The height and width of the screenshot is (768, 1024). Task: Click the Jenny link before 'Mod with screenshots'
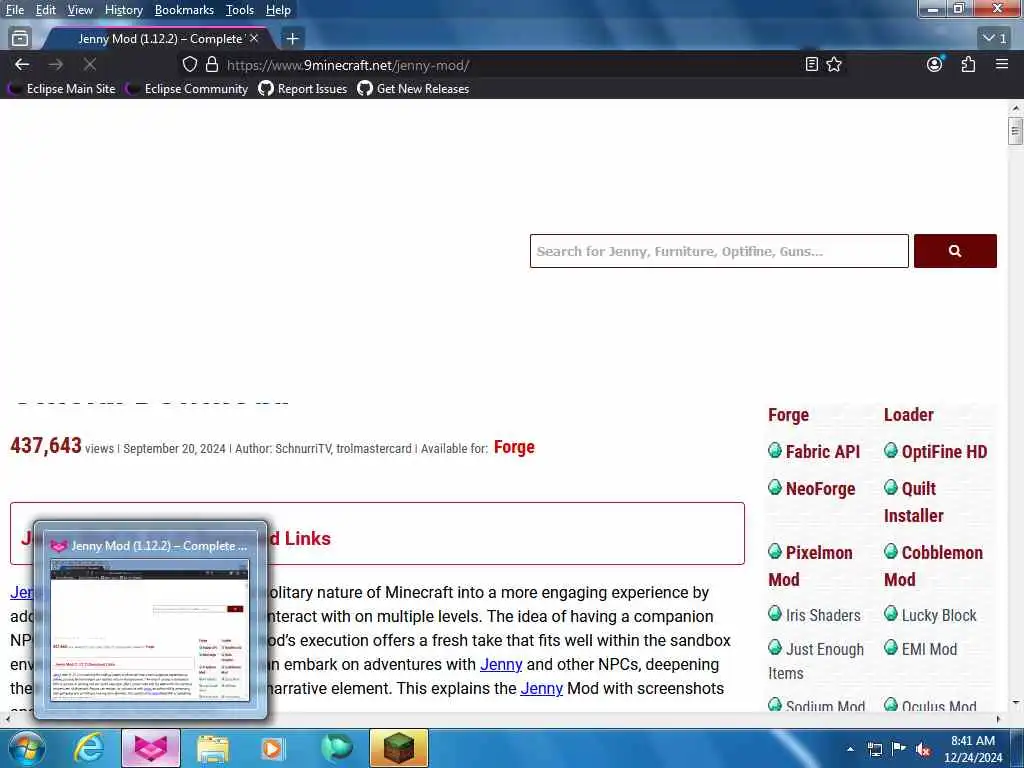[541, 688]
